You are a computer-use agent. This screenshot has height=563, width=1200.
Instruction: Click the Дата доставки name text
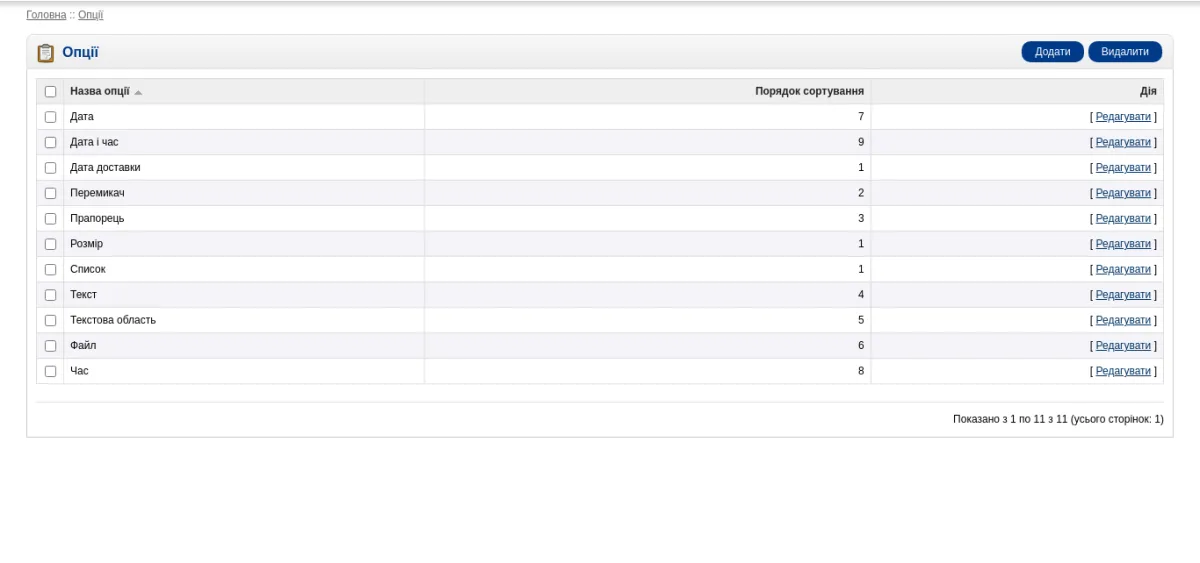(x=105, y=168)
